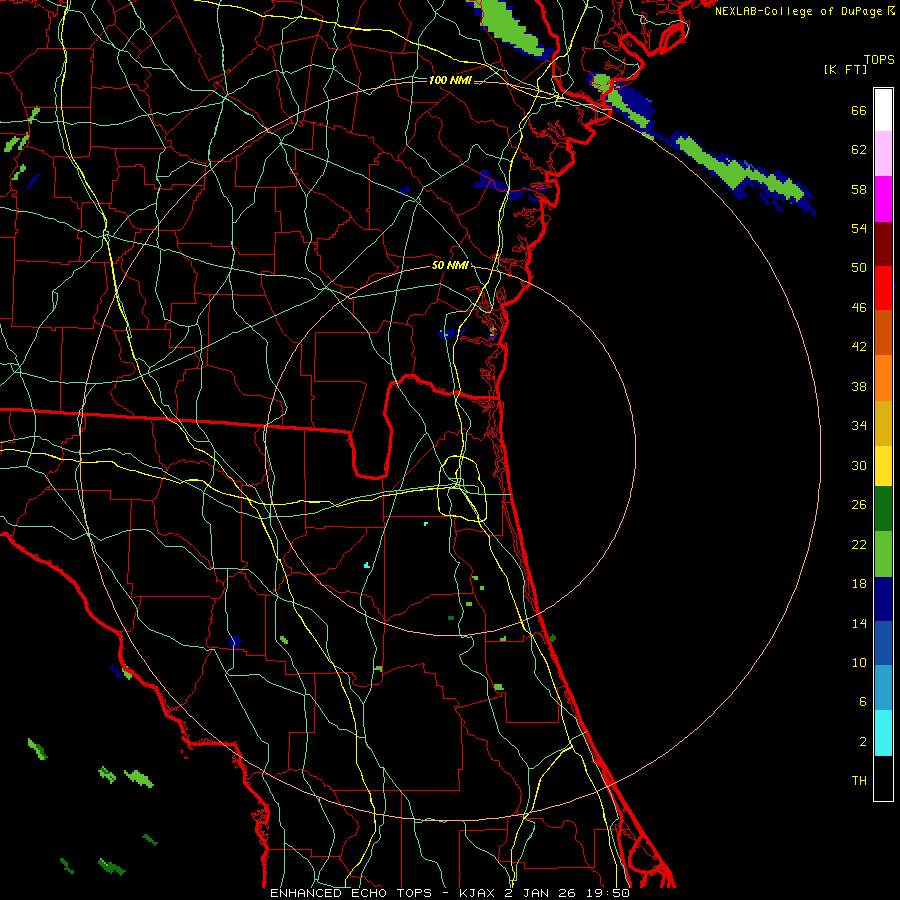The height and width of the screenshot is (900, 900).
Task: Click the gold 34 kft legend swatch
Action: point(883,423)
